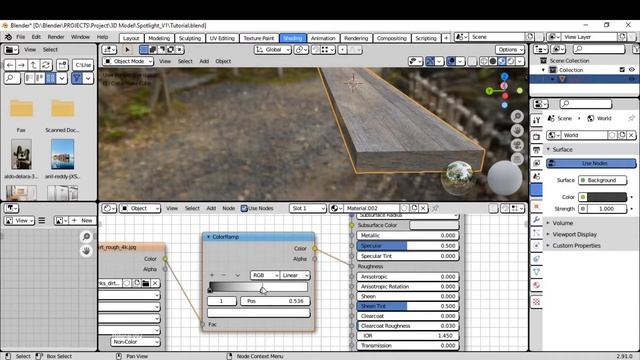This screenshot has width=640, height=360.
Task: Open Global transform orientation dropdown
Action: click(273, 50)
